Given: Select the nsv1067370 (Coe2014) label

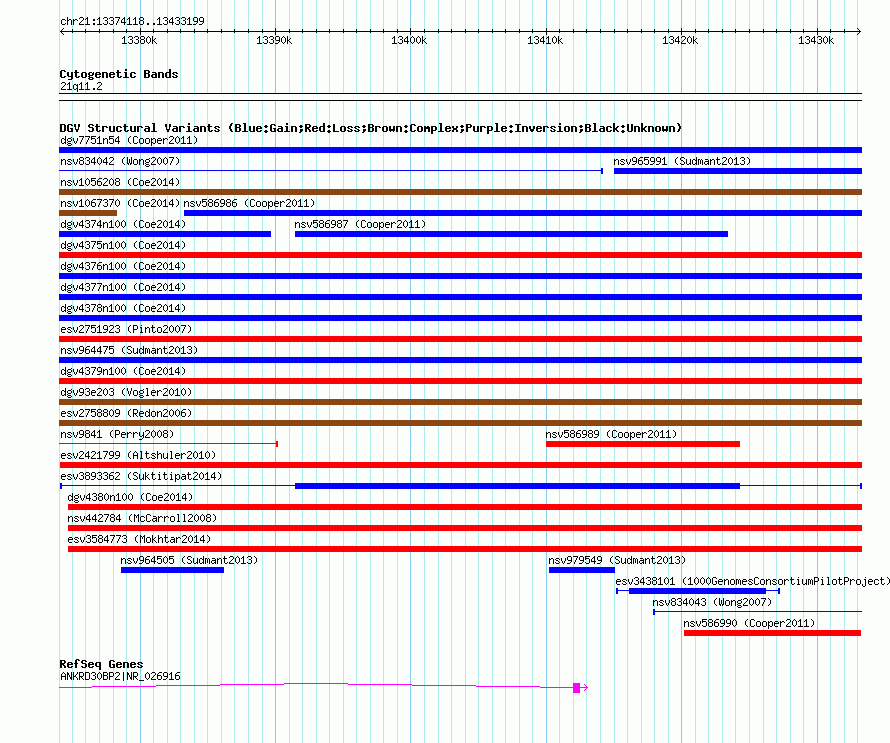Looking at the screenshot, I should click(x=120, y=203).
